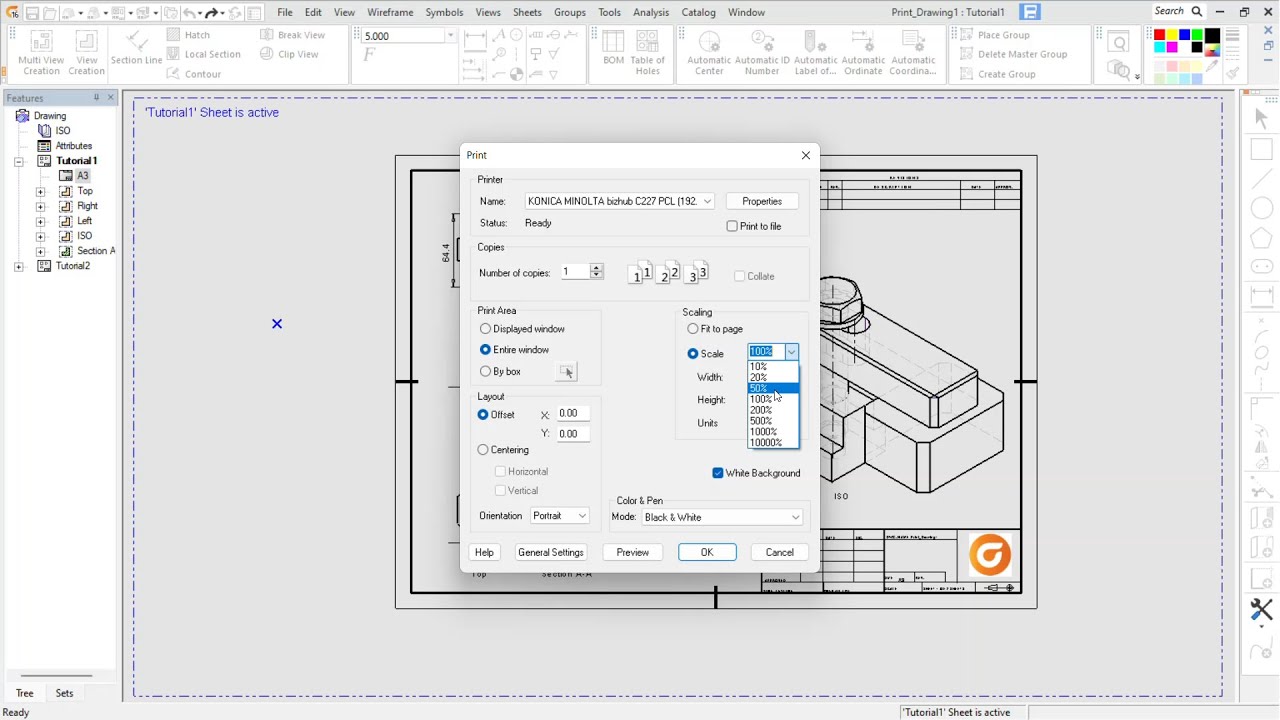Click the Multi View Creation tool
Screen dimensions: 1280x720
(41, 52)
